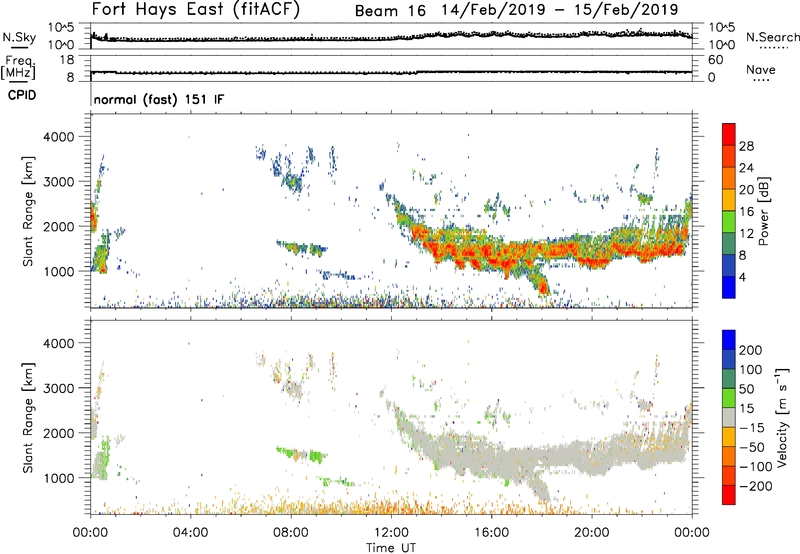Screen dimensions: 800x554
Task: Click the 'Fort Hays East (fitACF)' title
Action: 196,10
